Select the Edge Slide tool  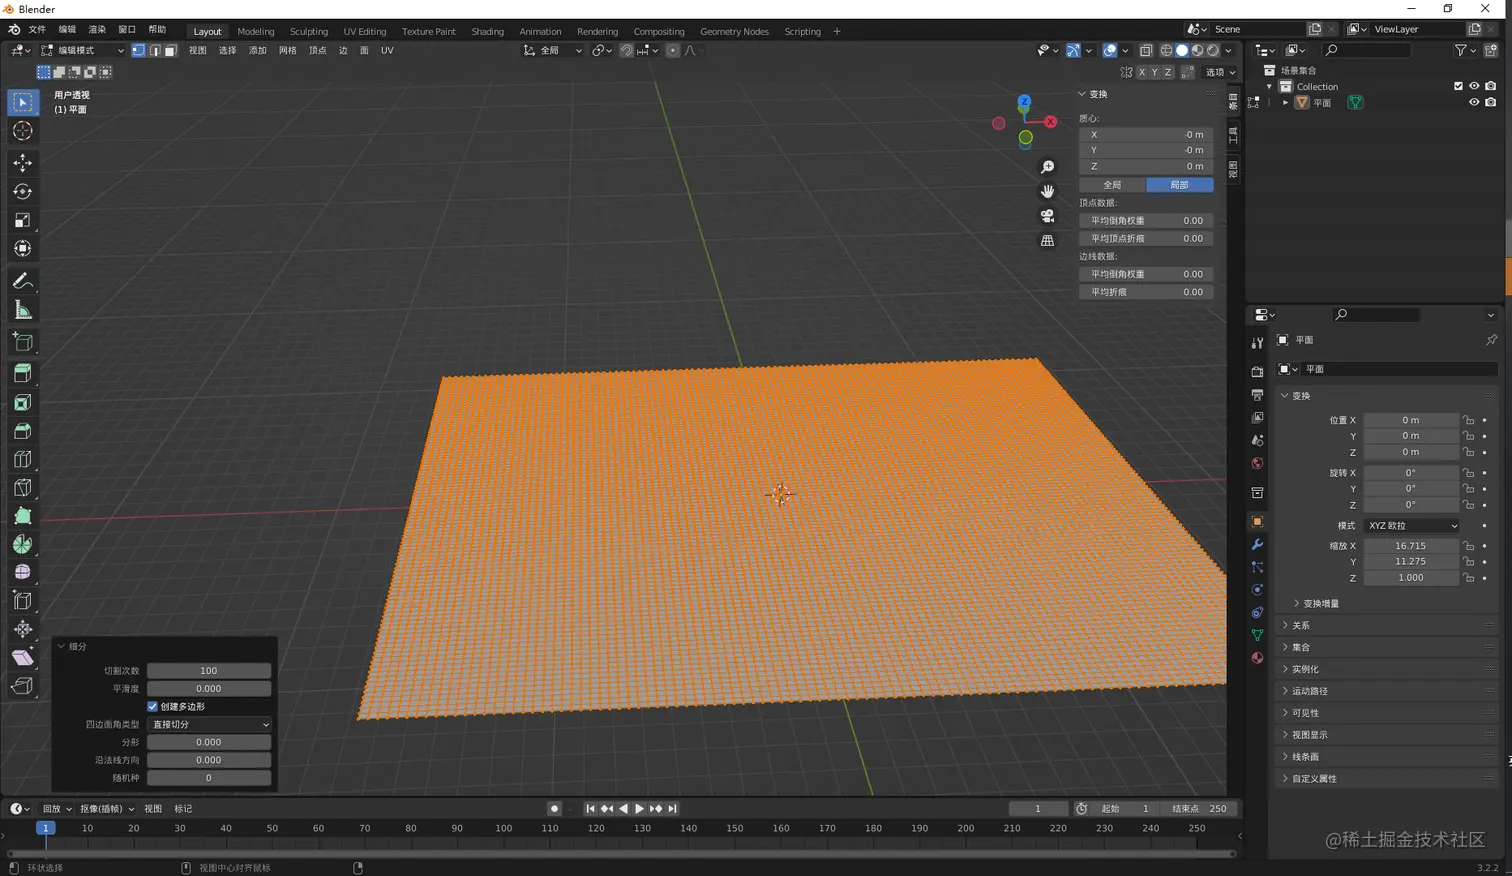point(22,601)
